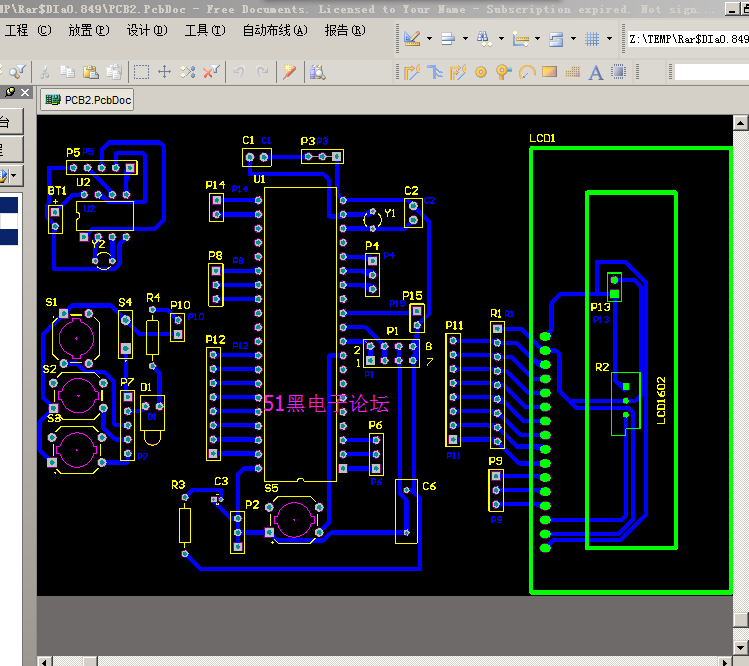Open the 自动布线(A) menu
Image resolution: width=749 pixels, height=666 pixels.
click(274, 30)
